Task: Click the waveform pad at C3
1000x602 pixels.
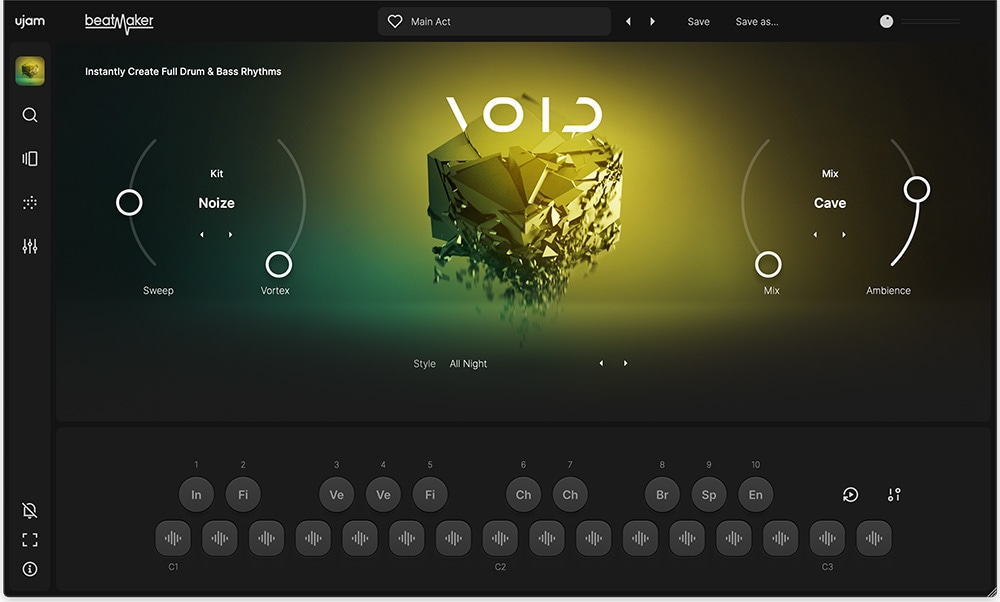Action: pyautogui.click(x=827, y=538)
